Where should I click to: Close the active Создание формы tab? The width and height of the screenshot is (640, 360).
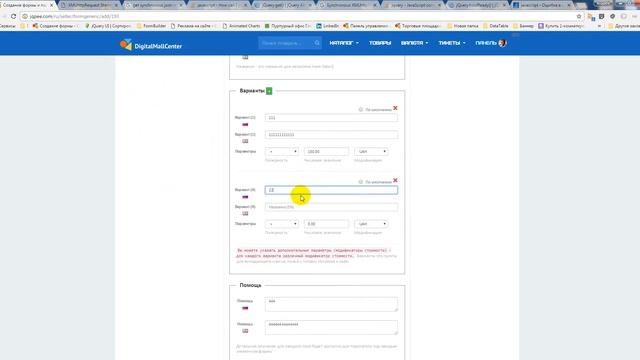click(x=51, y=5)
